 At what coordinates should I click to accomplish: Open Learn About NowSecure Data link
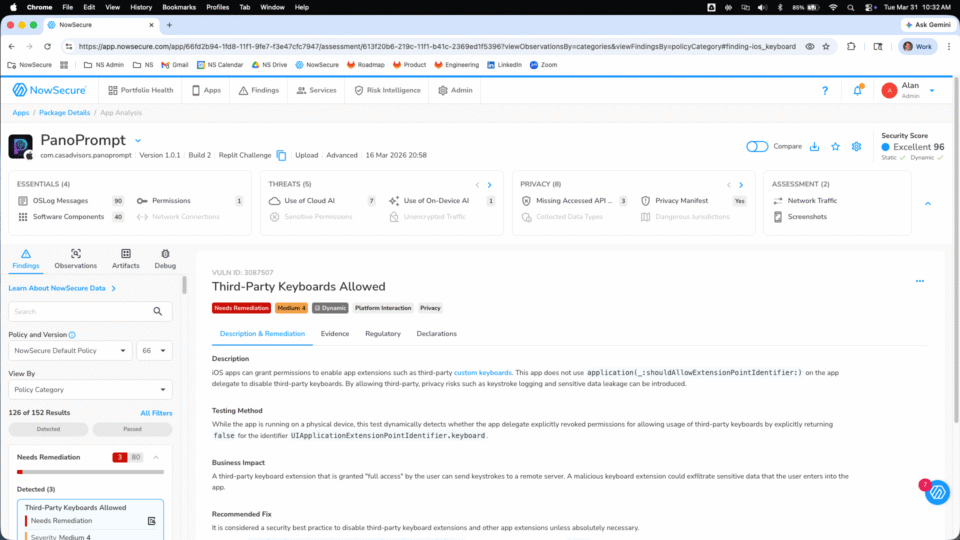point(62,288)
